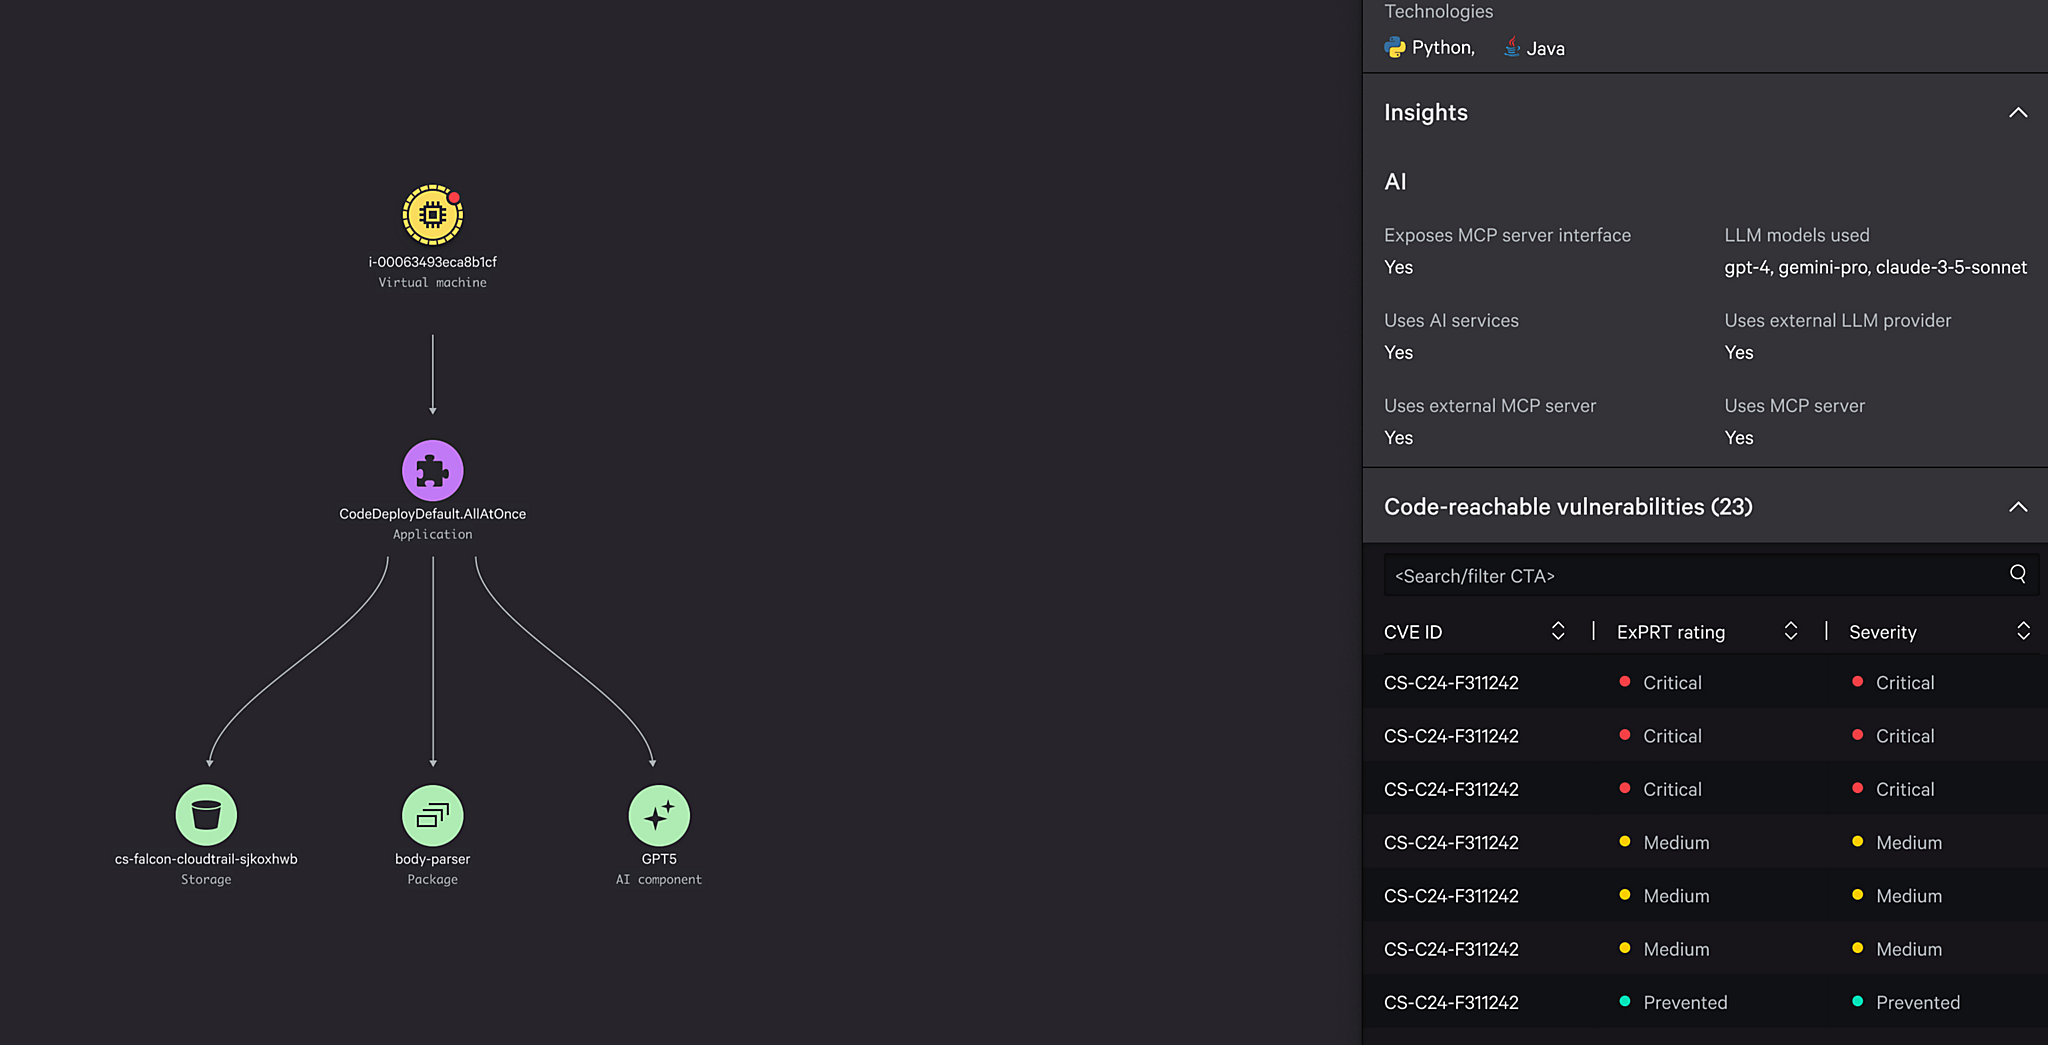Select the cs-falcon-cloudtrail storage bucket icon
Image resolution: width=2048 pixels, height=1045 pixels.
[x=206, y=815]
